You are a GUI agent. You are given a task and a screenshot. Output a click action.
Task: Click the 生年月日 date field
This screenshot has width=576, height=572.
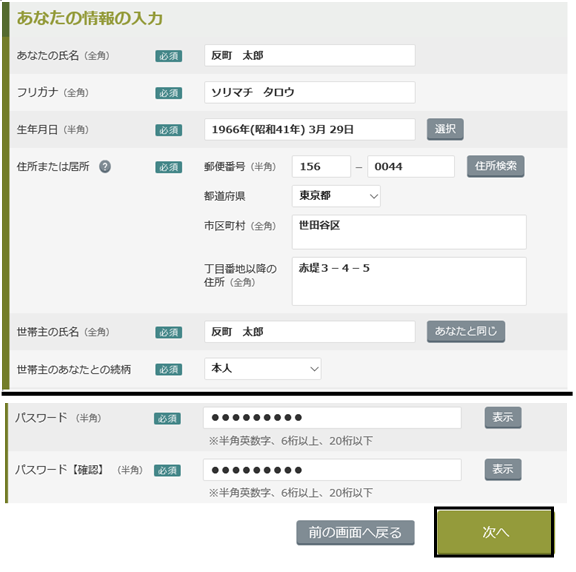tap(310, 129)
